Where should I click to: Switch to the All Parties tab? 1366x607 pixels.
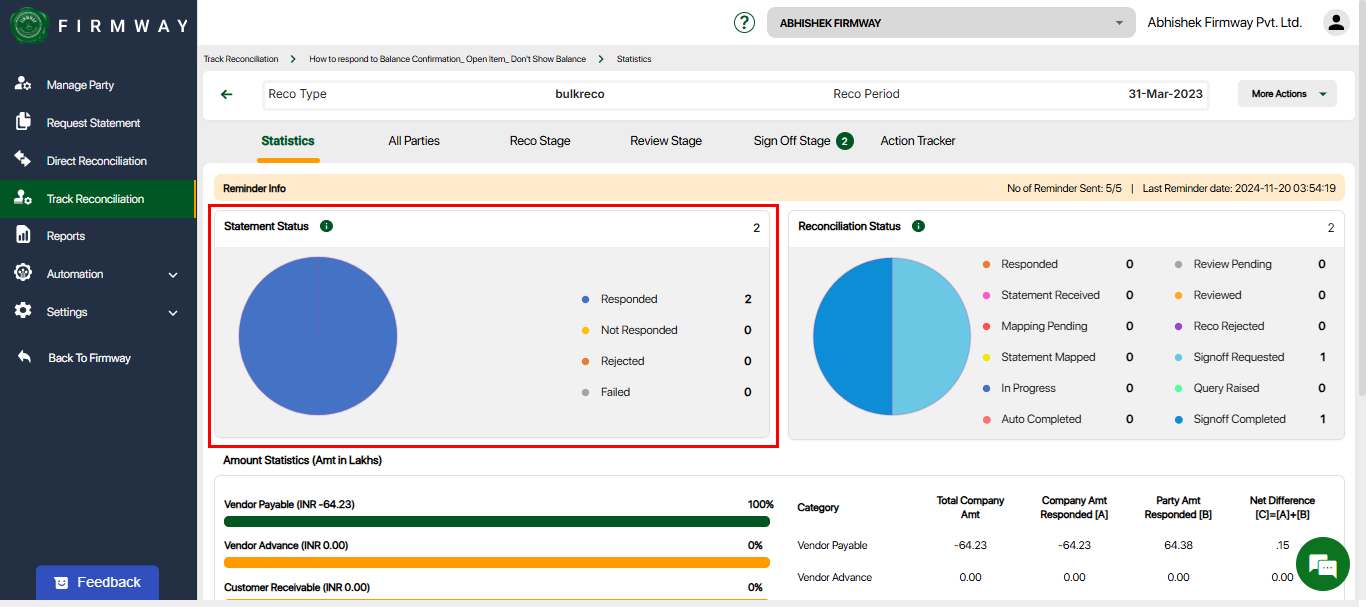click(414, 141)
